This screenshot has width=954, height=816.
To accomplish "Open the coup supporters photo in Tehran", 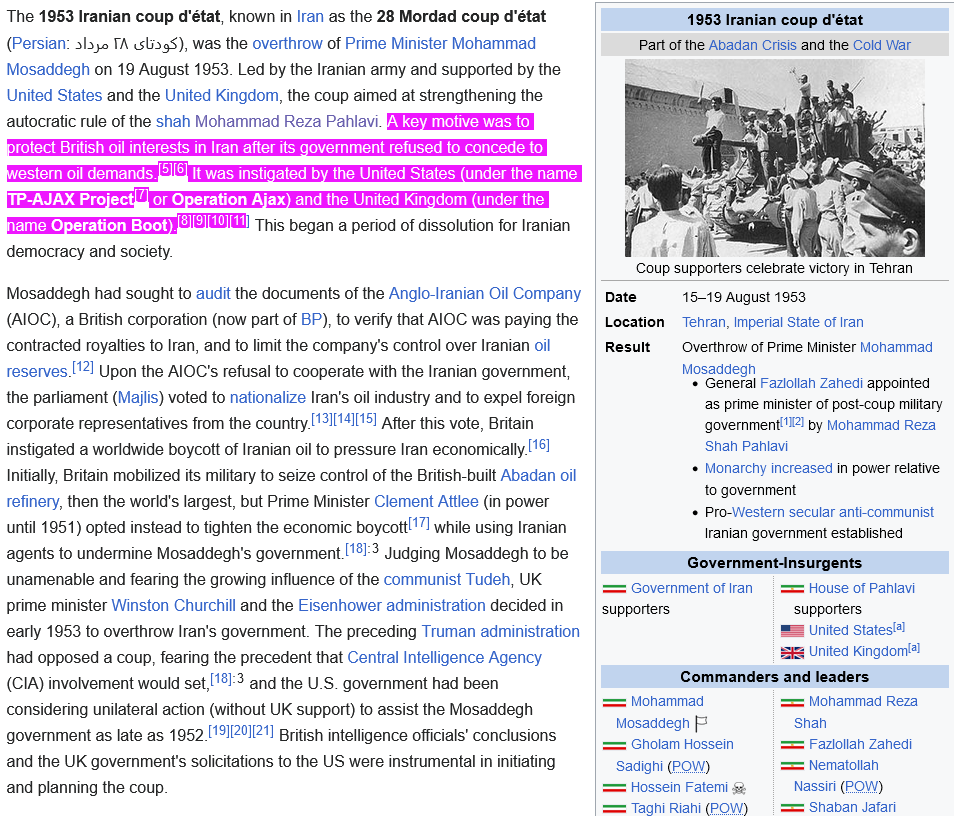I will click(775, 158).
